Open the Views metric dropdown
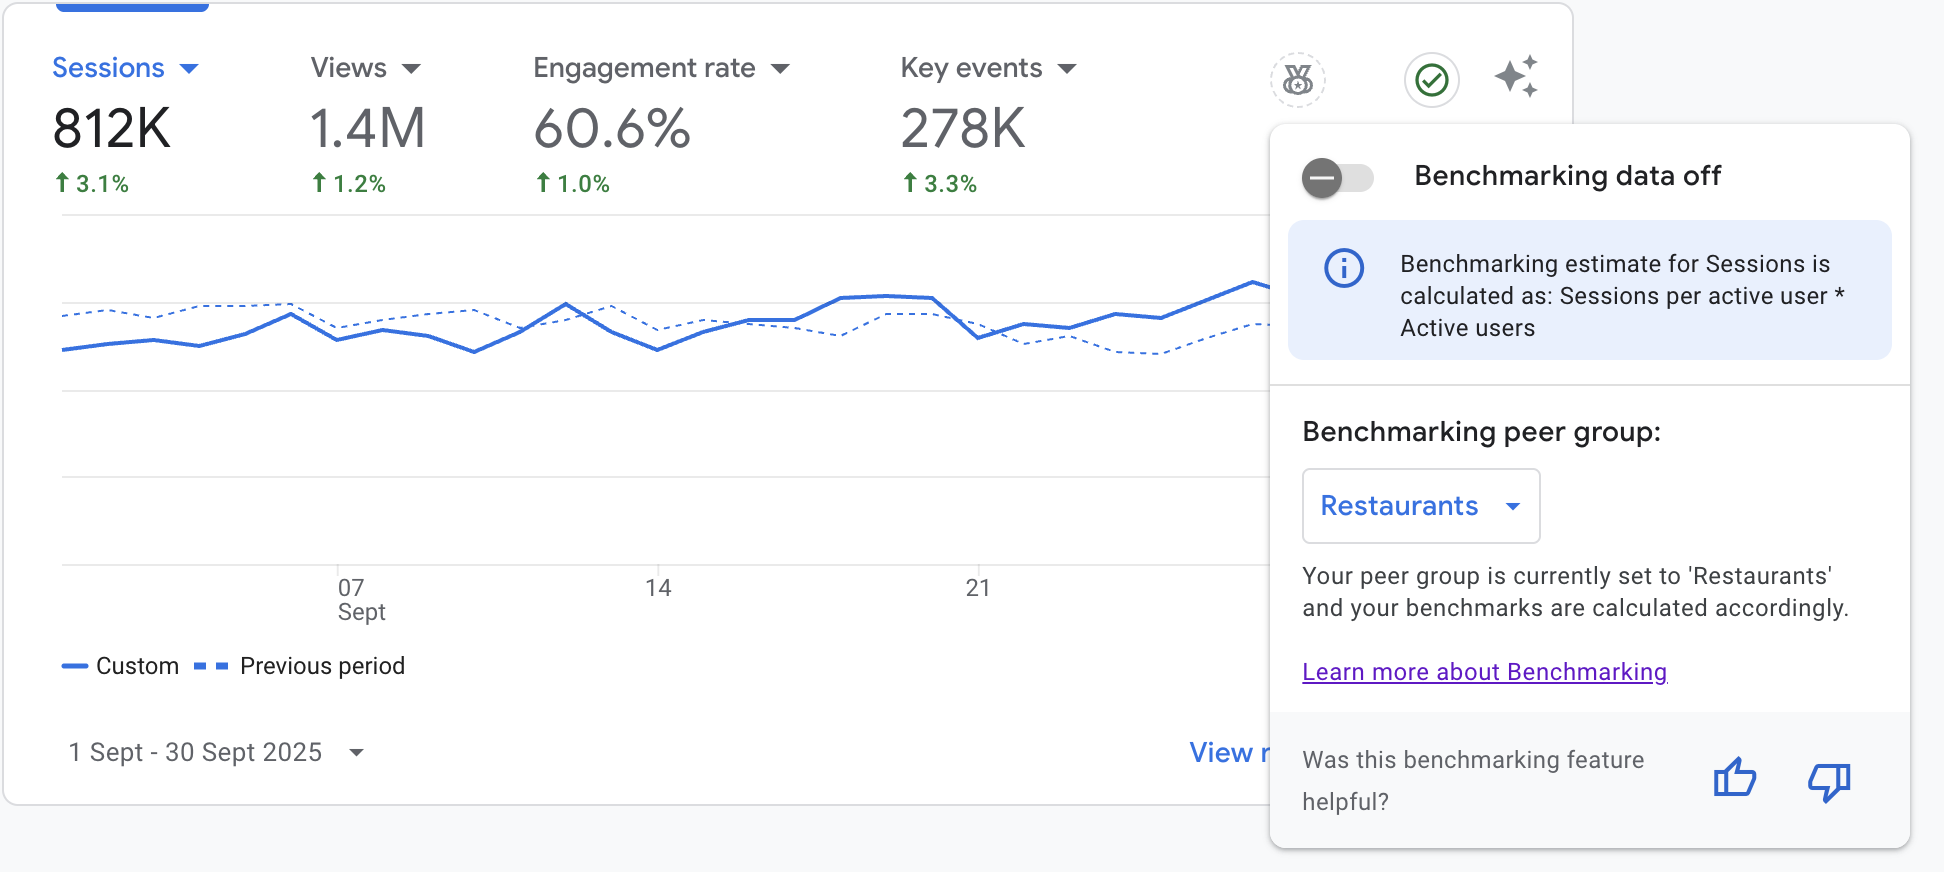Screen dimensions: 1944x872 [x=411, y=69]
